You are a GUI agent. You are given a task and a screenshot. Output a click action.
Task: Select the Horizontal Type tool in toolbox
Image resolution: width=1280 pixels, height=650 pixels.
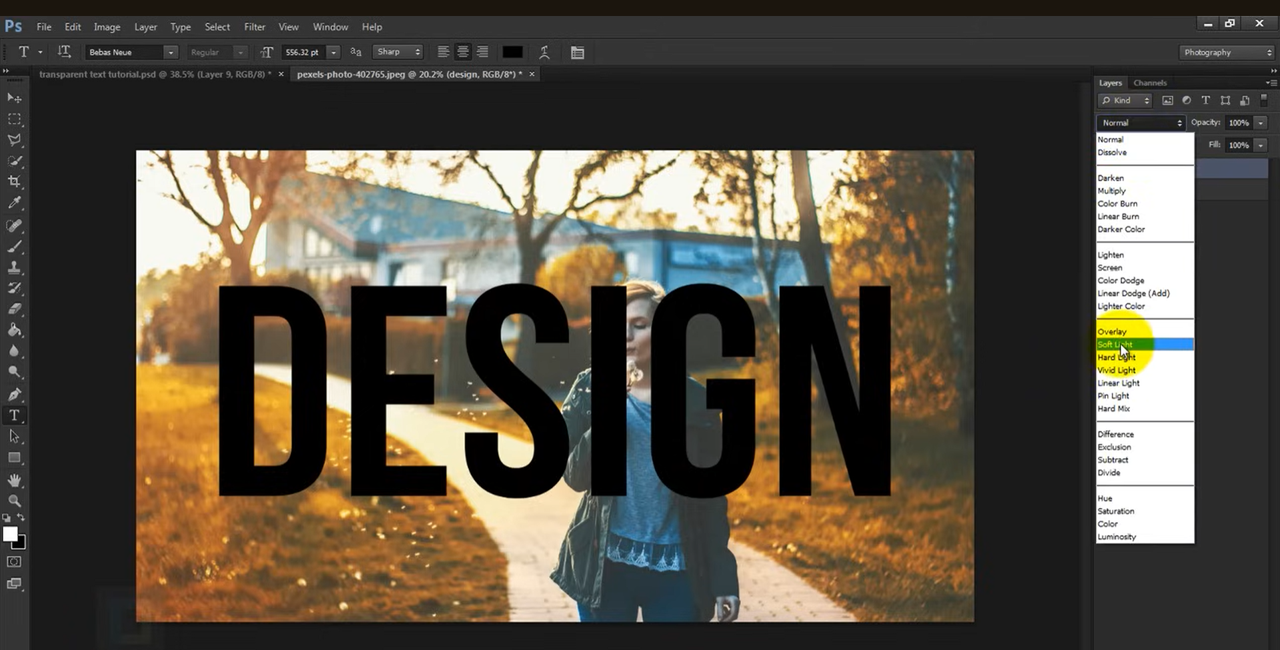[x=14, y=416]
